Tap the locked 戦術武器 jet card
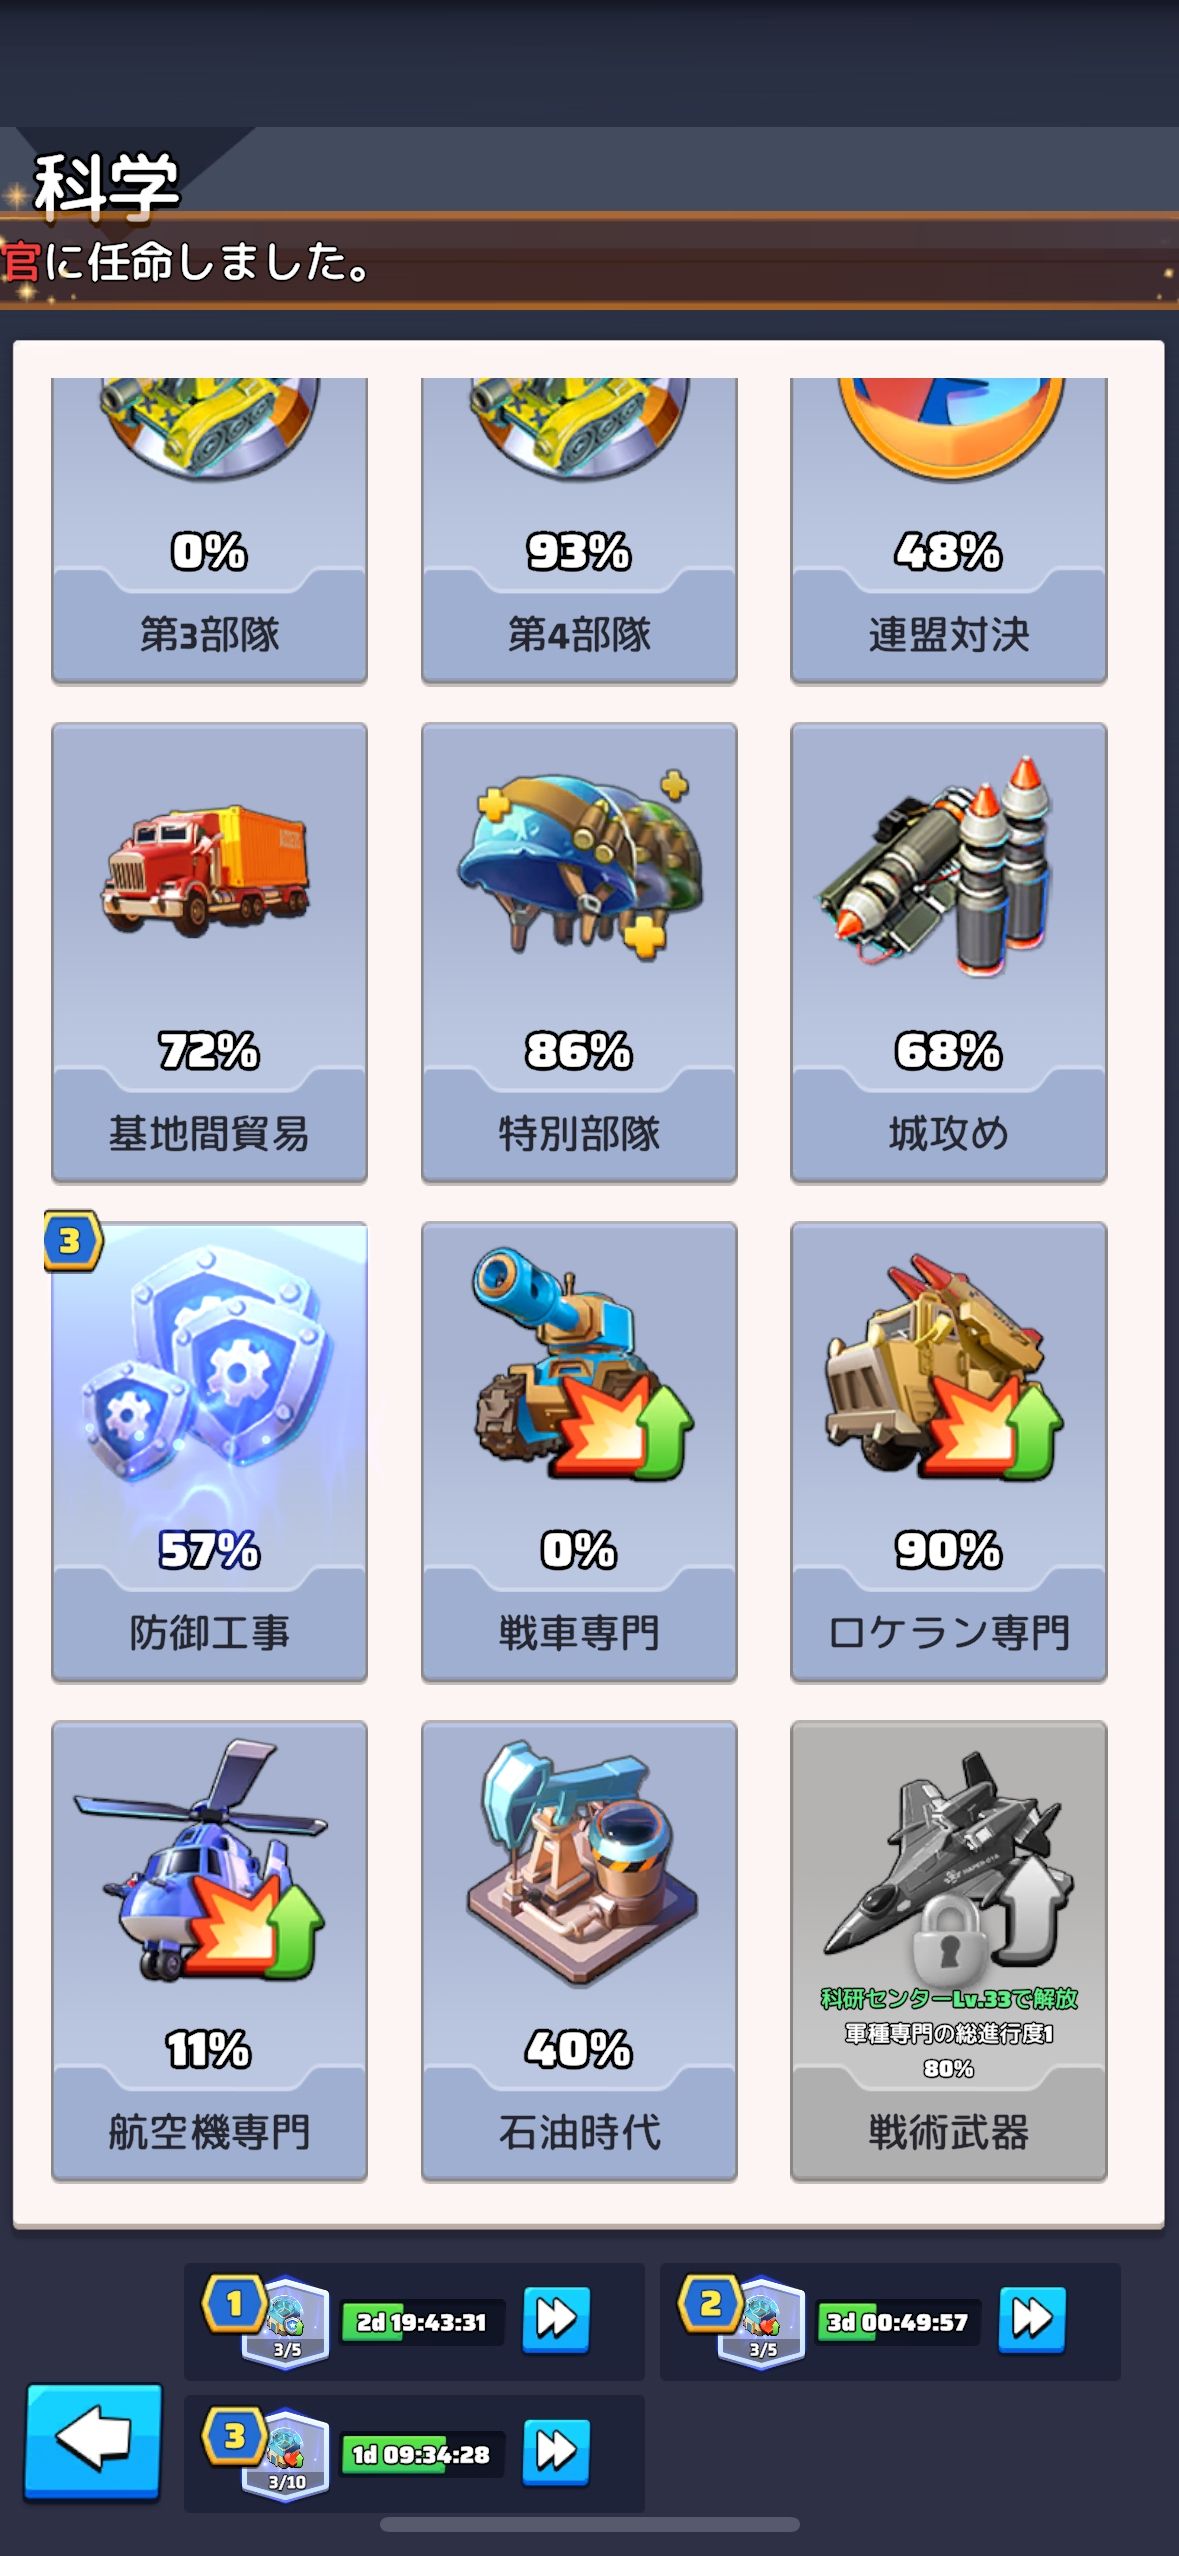 948,1950
